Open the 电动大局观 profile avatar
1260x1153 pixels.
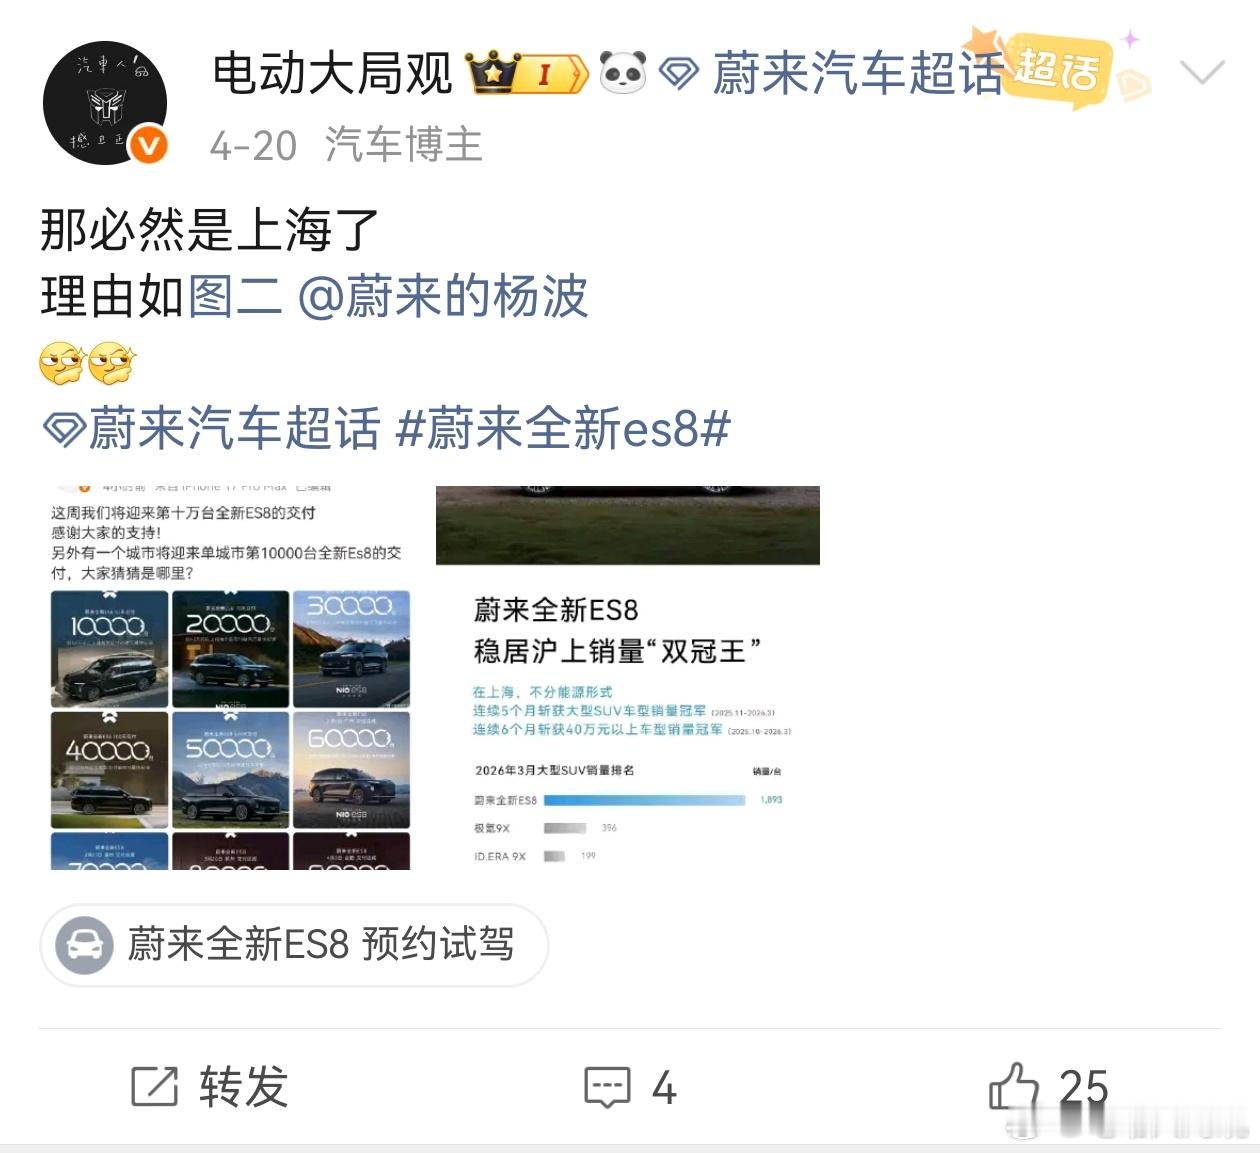pyautogui.click(x=105, y=103)
